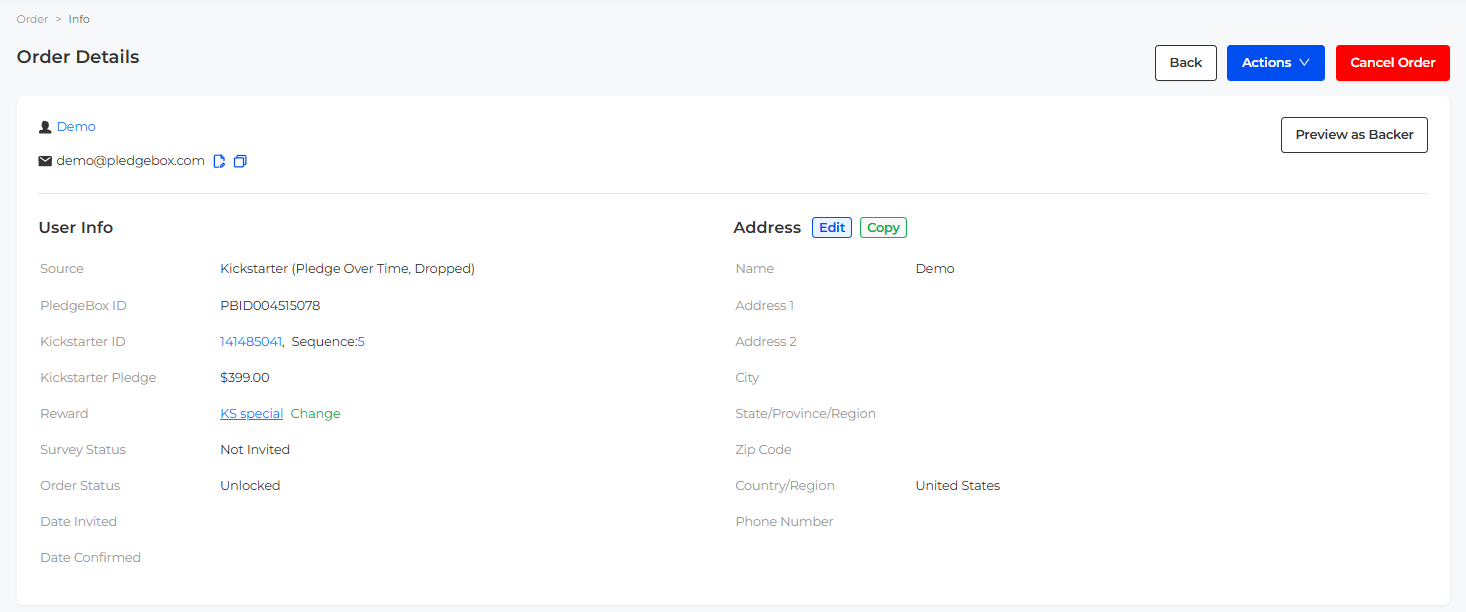Click the demo@pledgebox.com email text
This screenshot has width=1466, height=612.
click(130, 161)
